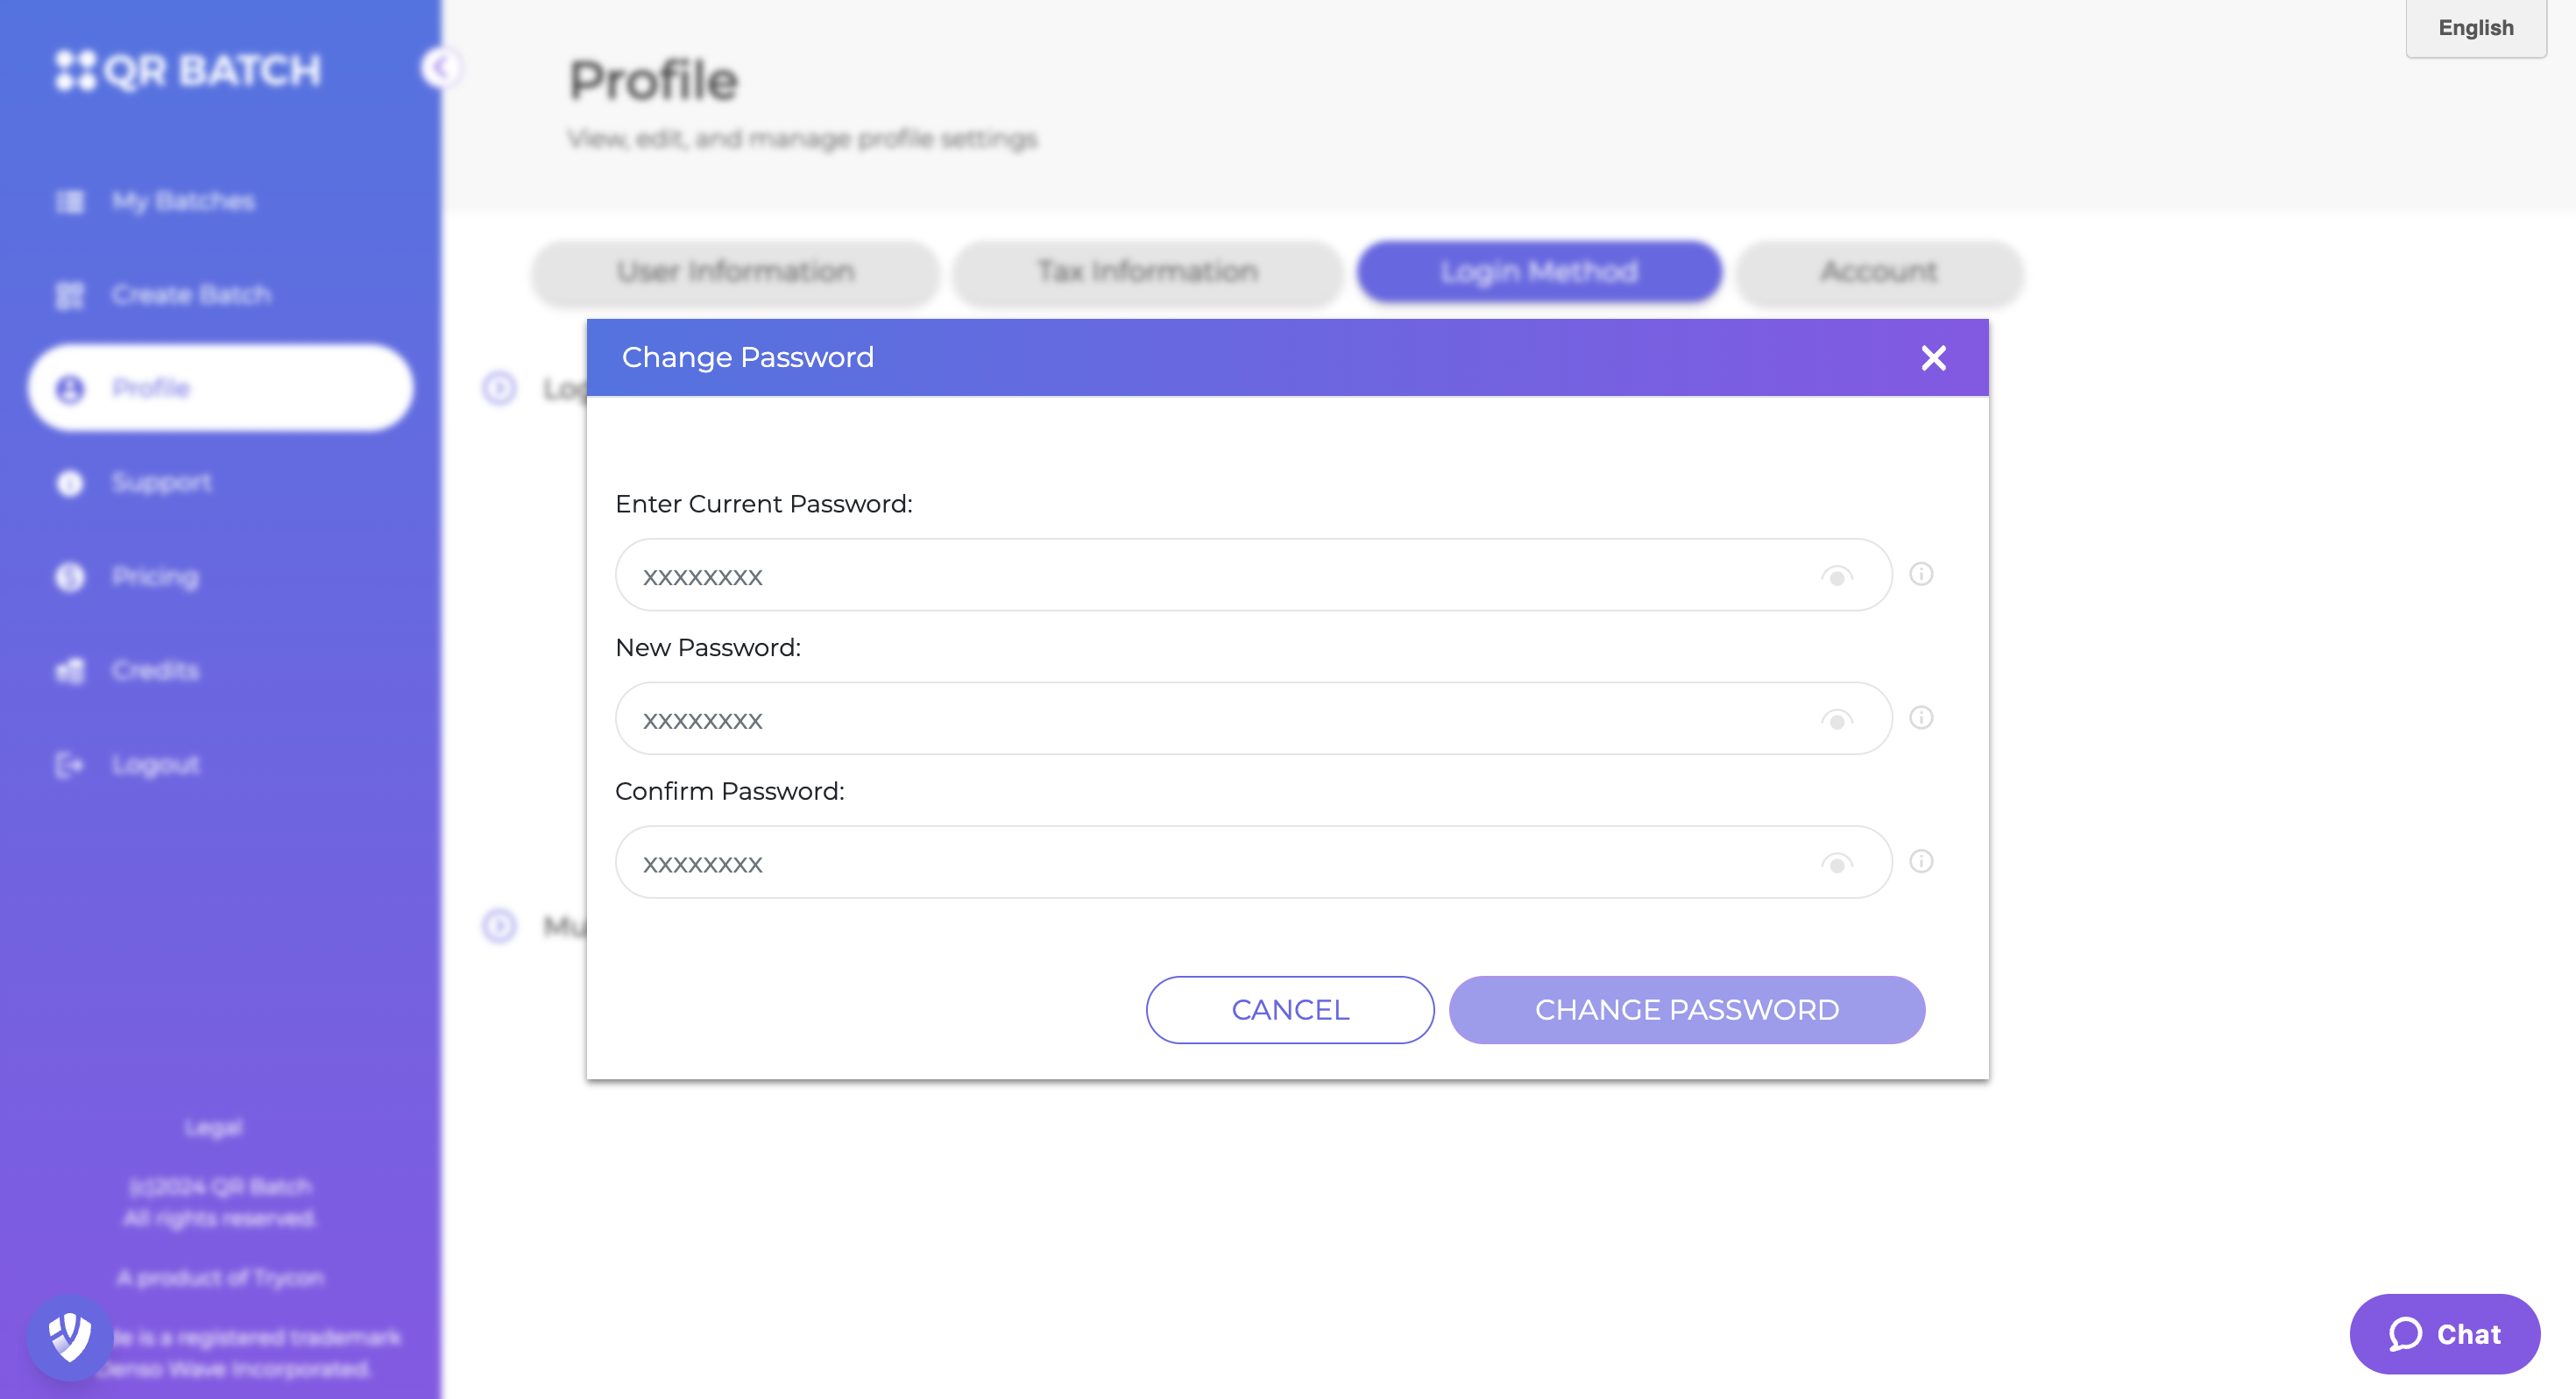Reveal Confirm Password using eye icon

(1836, 863)
